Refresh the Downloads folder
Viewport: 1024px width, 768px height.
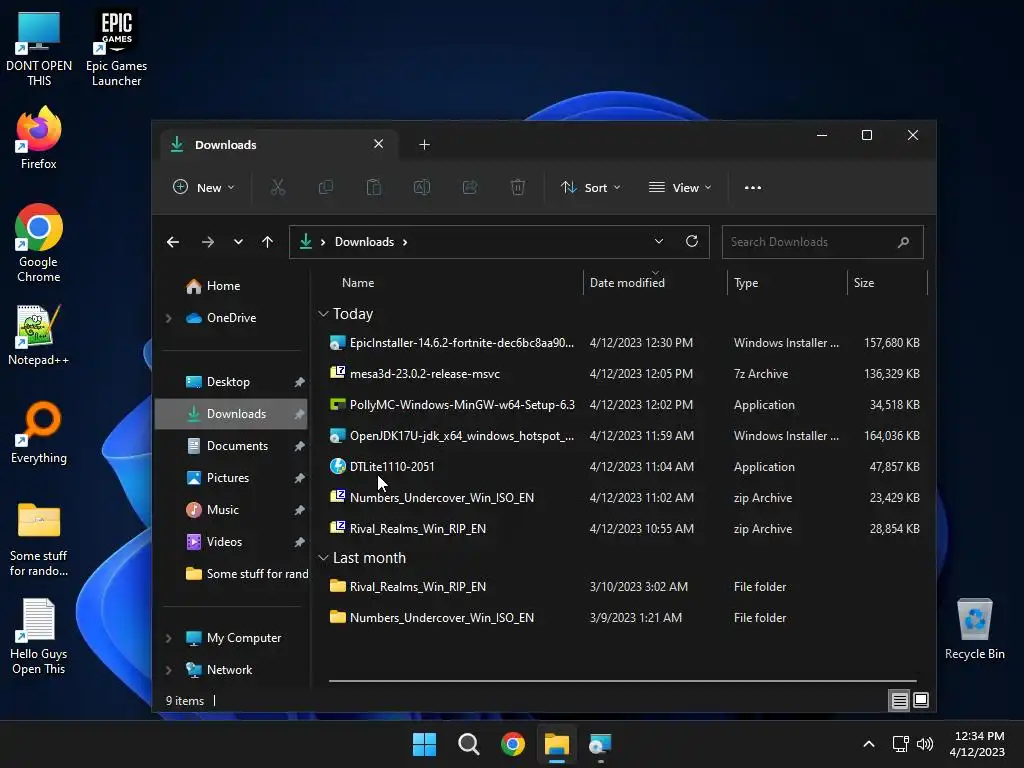click(x=692, y=242)
